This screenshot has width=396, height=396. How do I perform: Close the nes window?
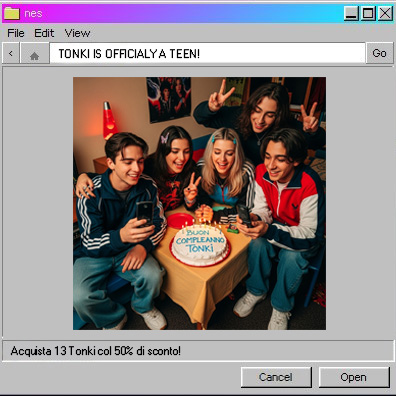pos(385,13)
